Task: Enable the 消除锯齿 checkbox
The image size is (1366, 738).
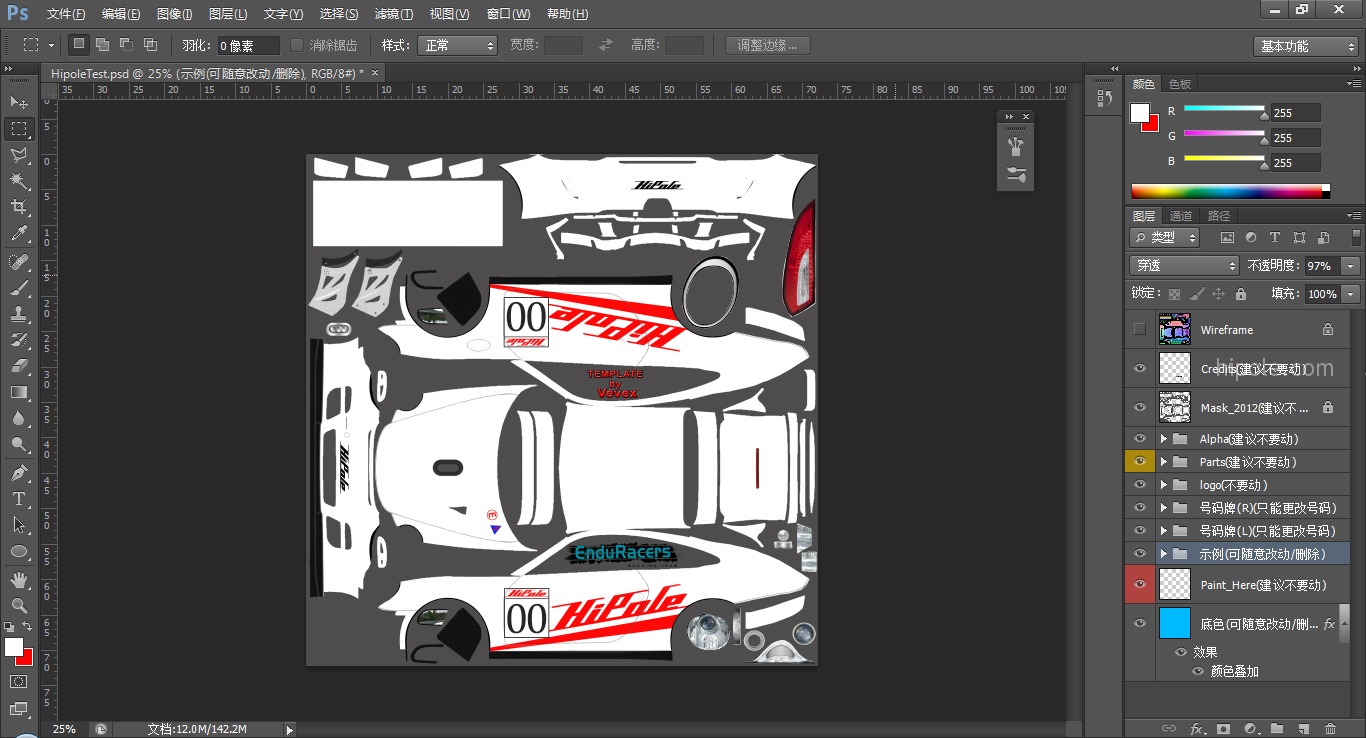Action: pos(297,45)
